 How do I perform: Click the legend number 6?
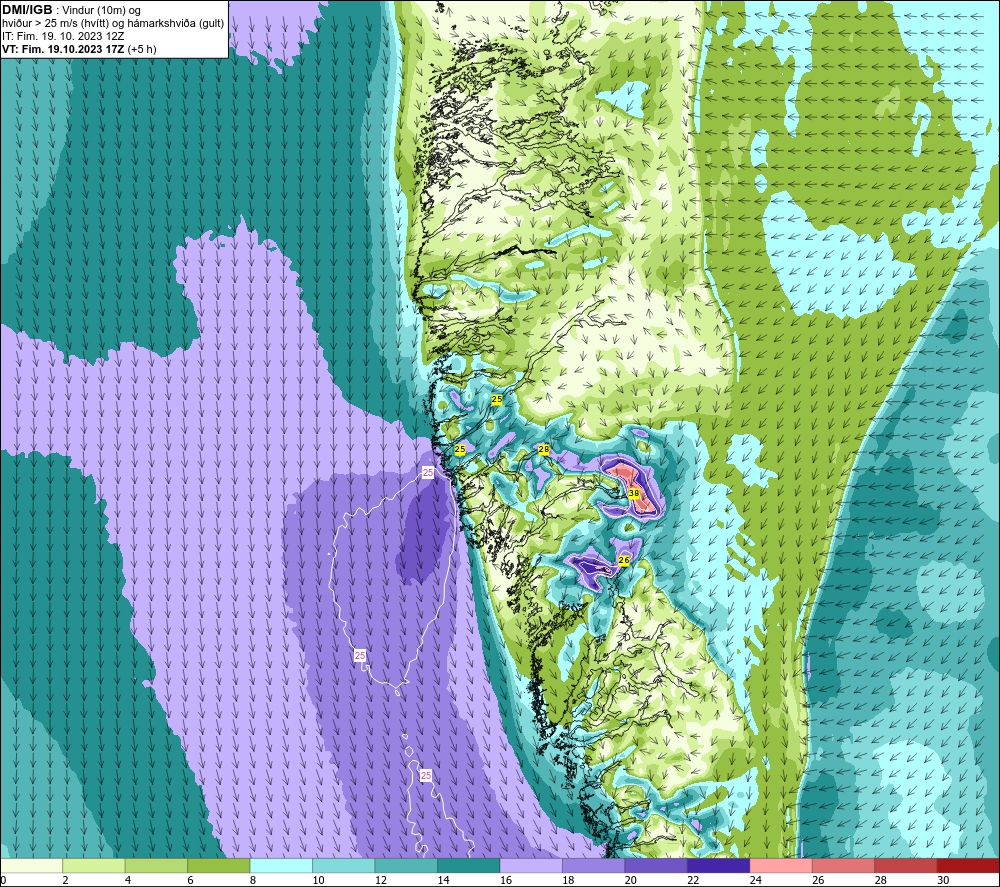click(x=191, y=880)
